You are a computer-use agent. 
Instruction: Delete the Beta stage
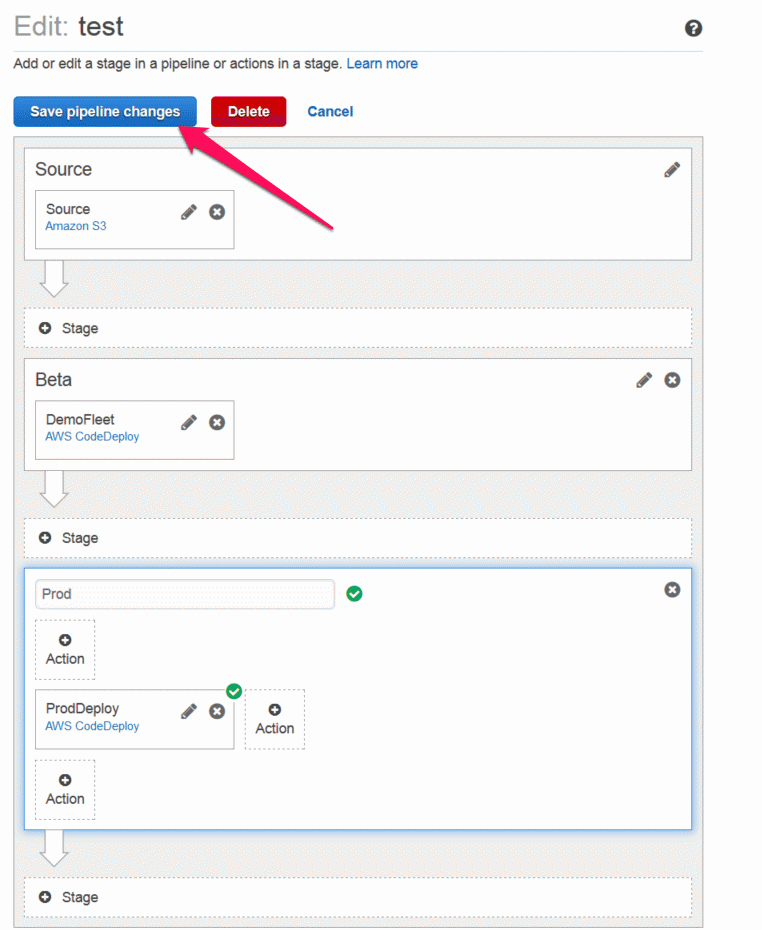point(672,380)
